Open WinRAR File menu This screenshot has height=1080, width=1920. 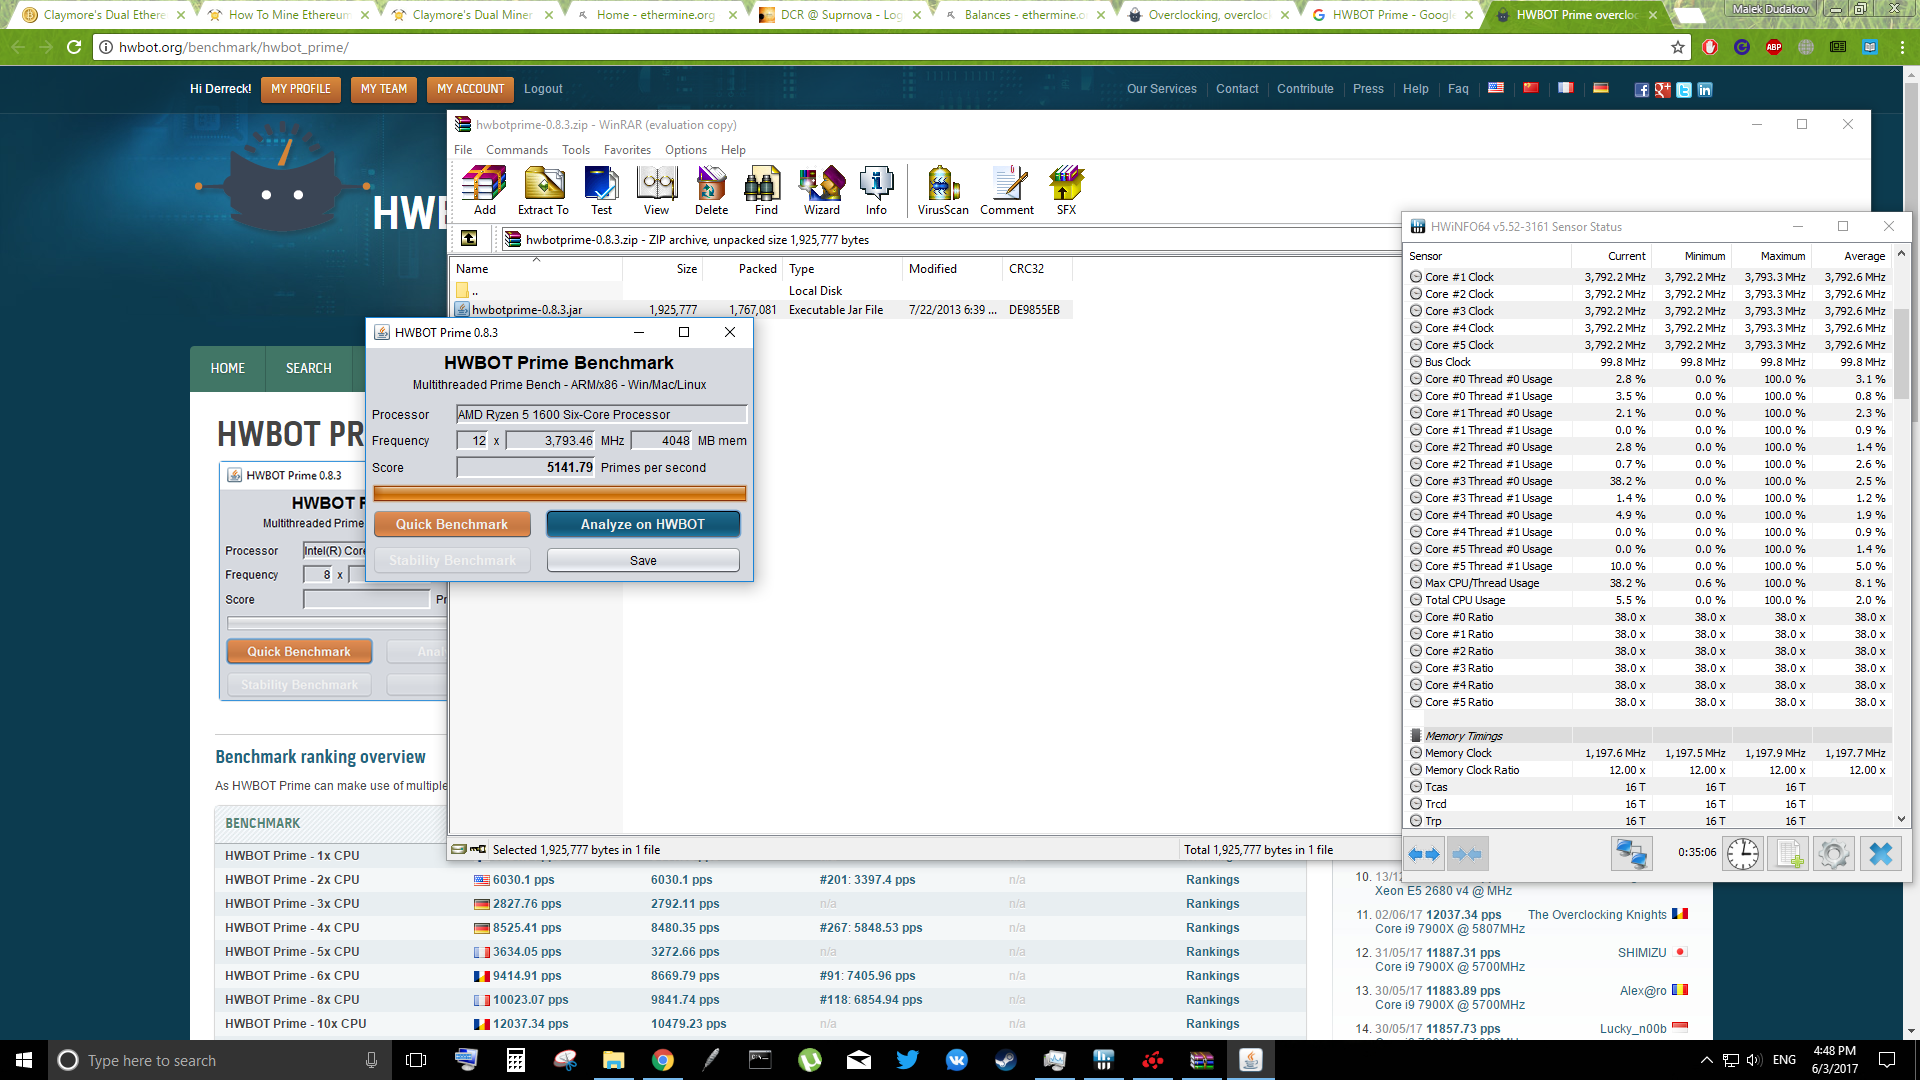pyautogui.click(x=463, y=150)
